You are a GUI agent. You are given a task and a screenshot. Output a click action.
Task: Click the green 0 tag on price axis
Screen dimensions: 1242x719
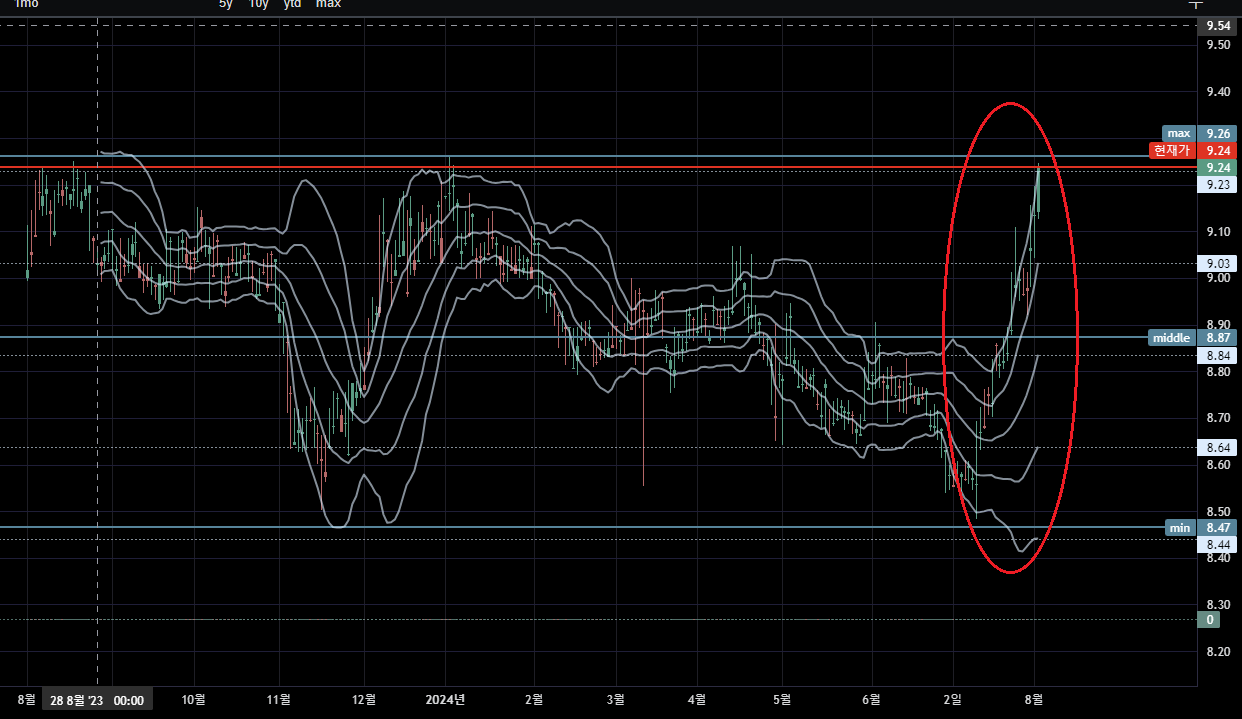point(1210,620)
